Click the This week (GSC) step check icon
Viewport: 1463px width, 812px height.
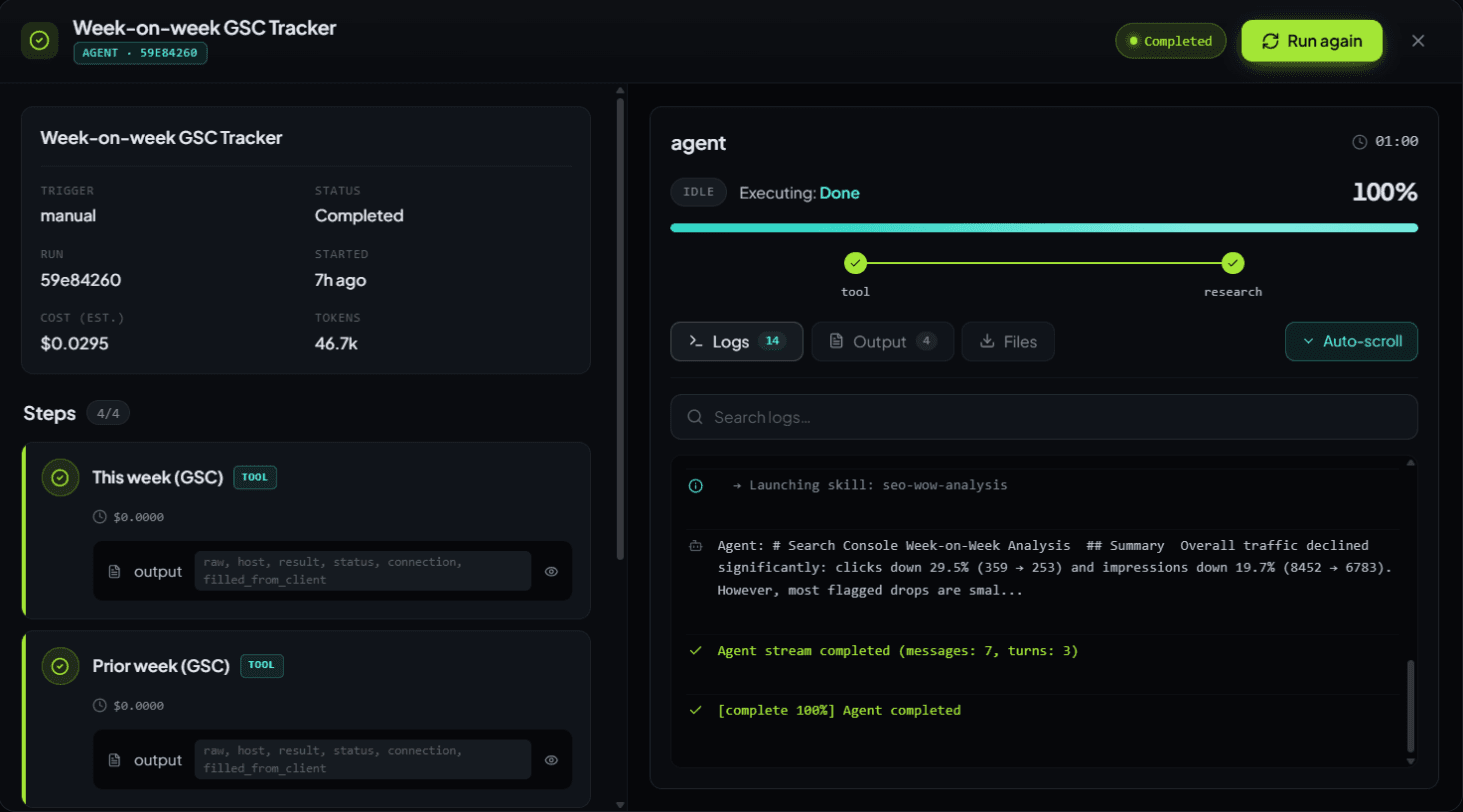(60, 478)
